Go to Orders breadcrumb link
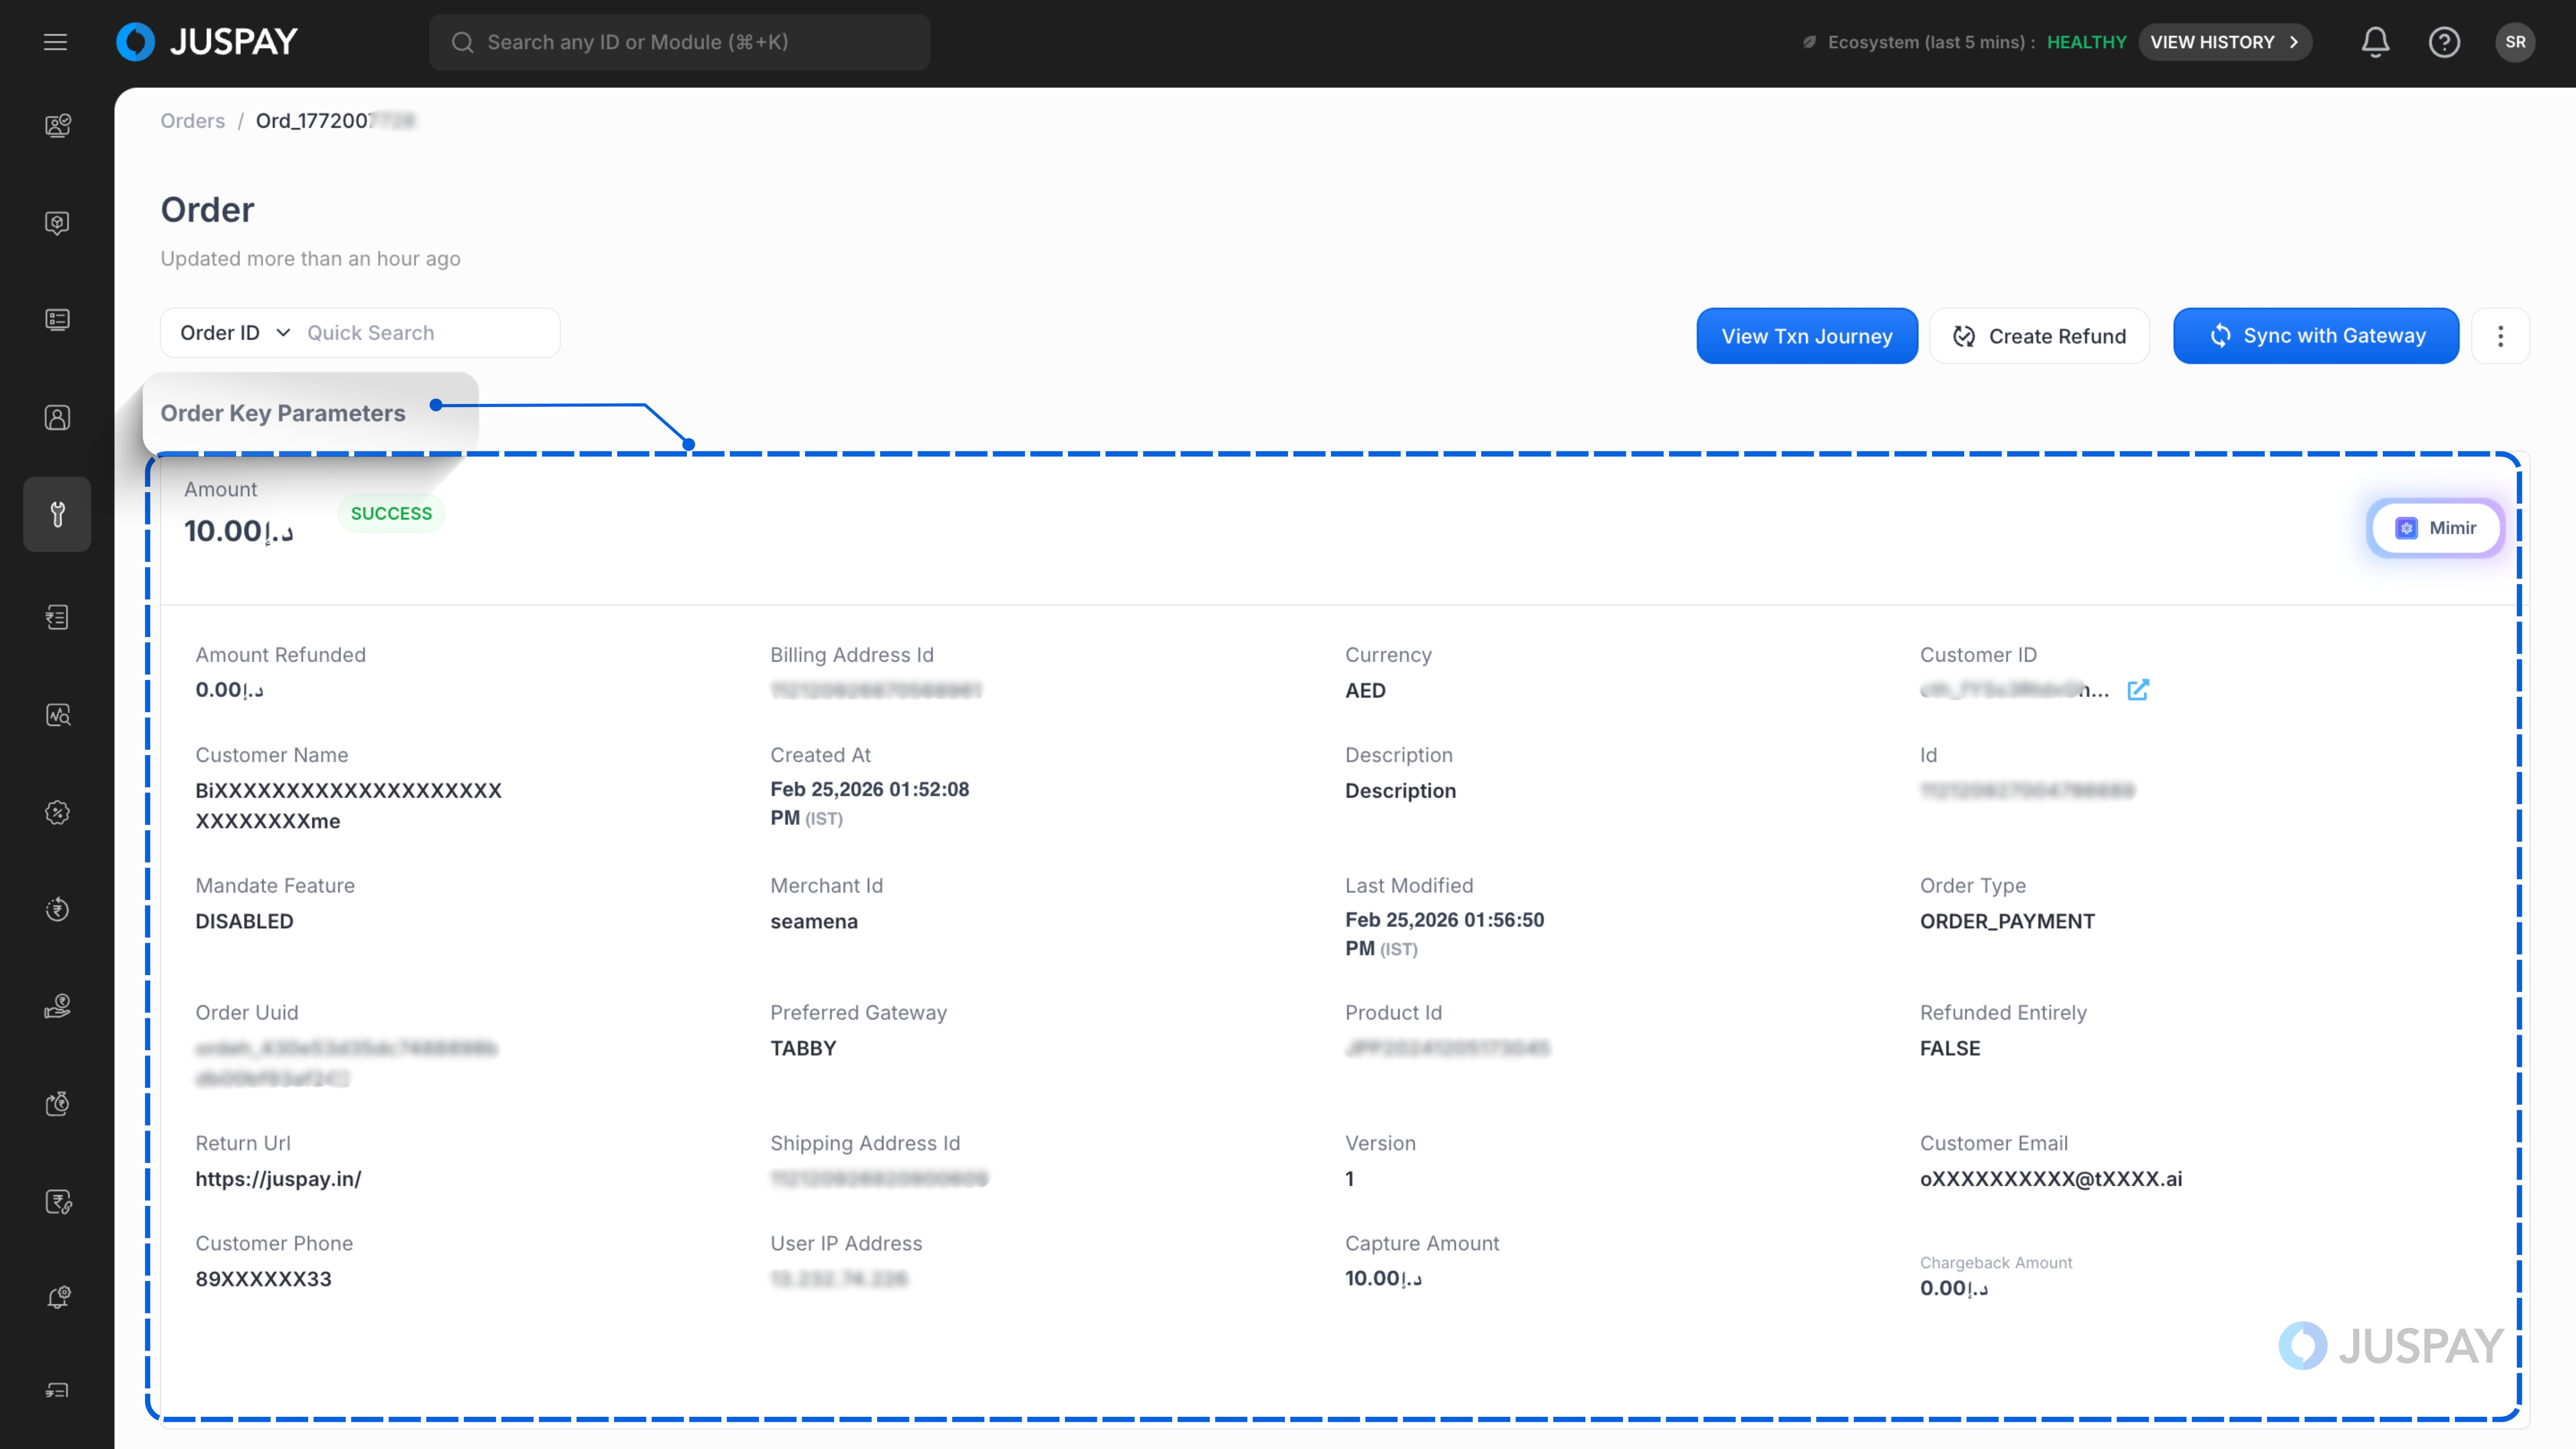Viewport: 2576px width, 1449px height. pos(193,121)
